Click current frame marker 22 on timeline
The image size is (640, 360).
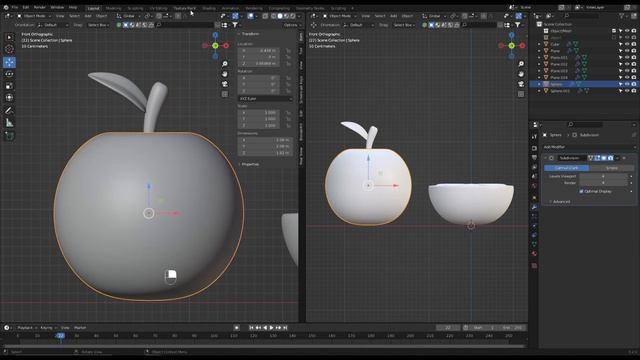(x=60, y=336)
